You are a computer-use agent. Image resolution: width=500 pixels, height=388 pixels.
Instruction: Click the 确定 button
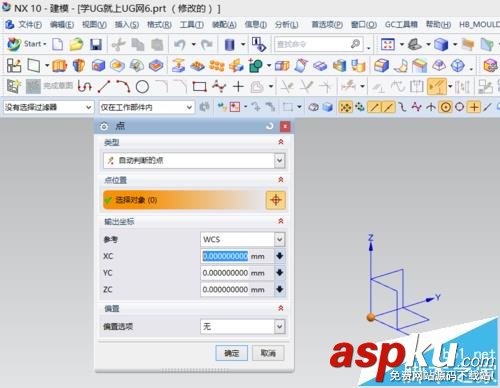(x=232, y=353)
